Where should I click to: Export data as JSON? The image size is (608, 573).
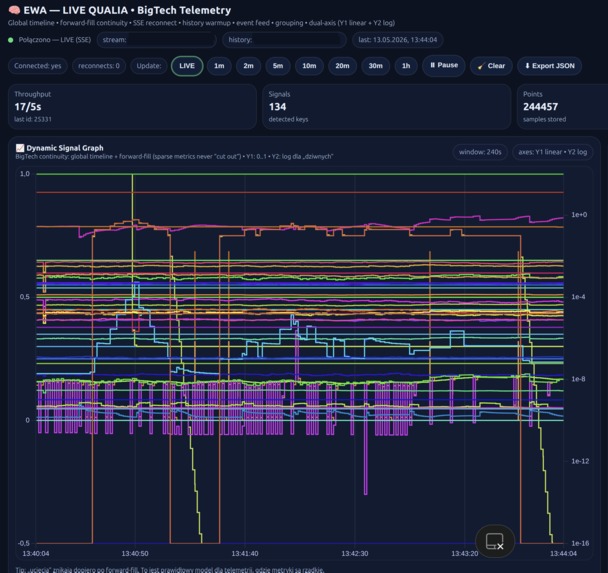coord(549,66)
